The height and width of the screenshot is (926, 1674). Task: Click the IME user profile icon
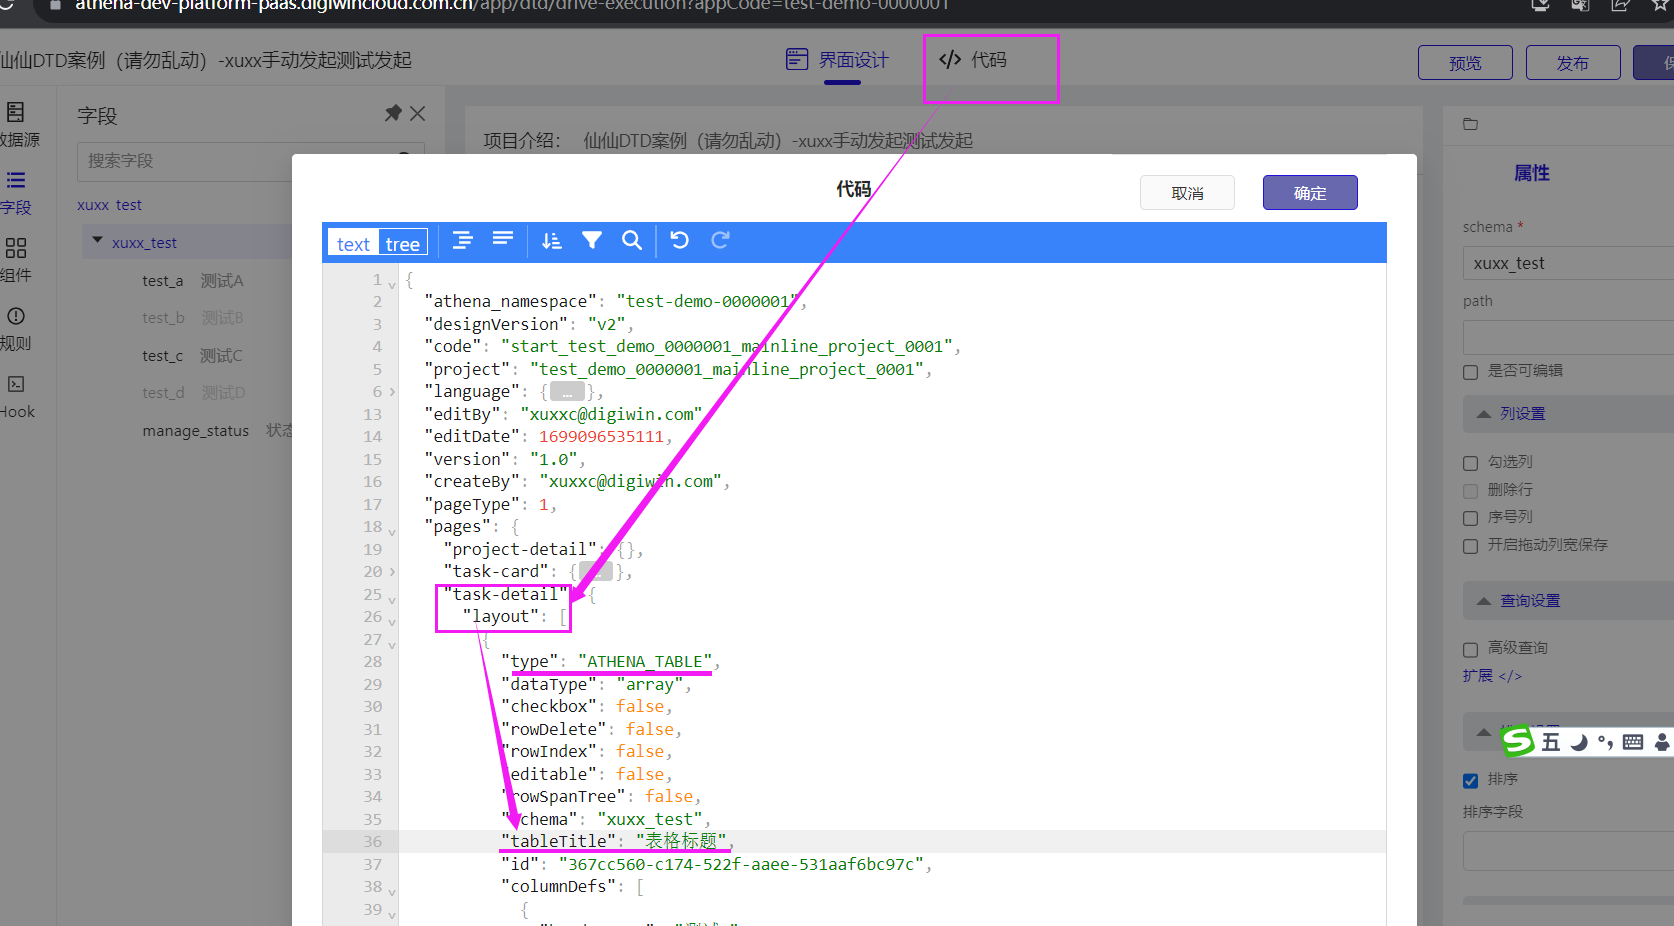1662,742
